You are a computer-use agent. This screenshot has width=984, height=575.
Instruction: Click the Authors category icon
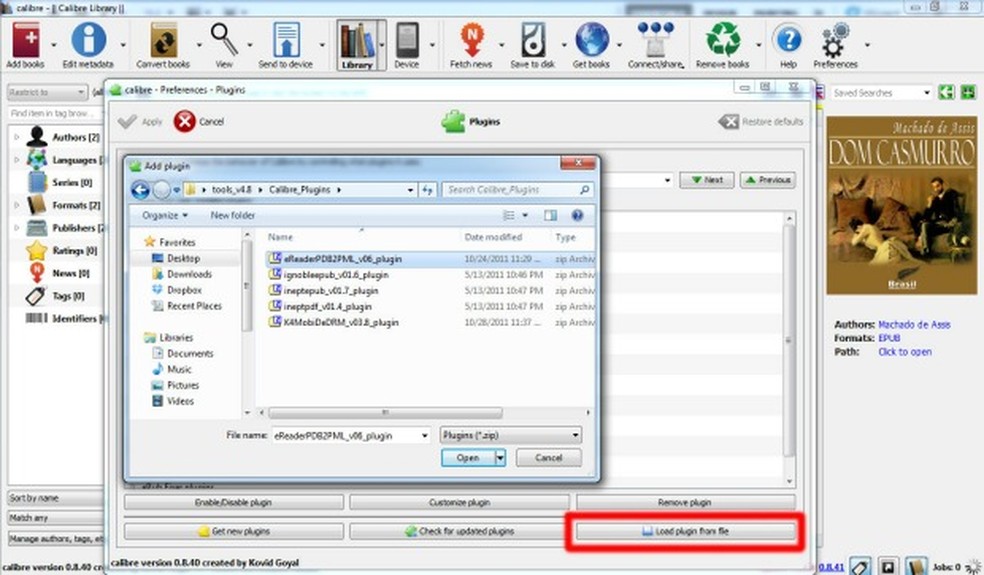pos(37,137)
